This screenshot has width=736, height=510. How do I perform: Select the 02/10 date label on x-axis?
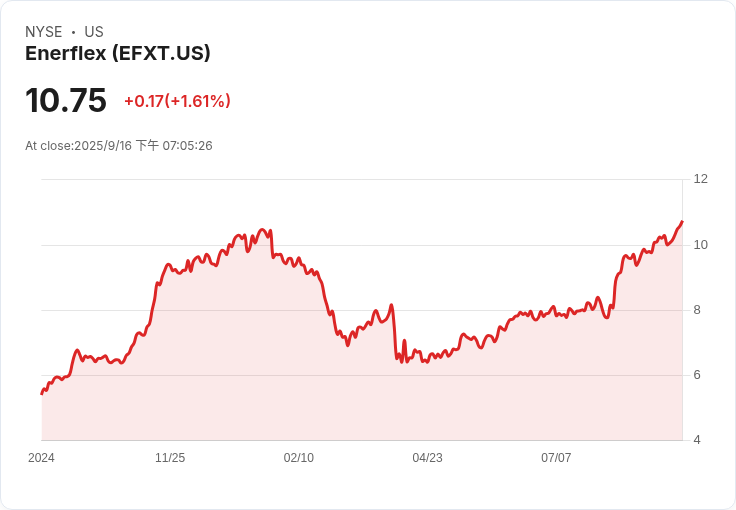[299, 458]
